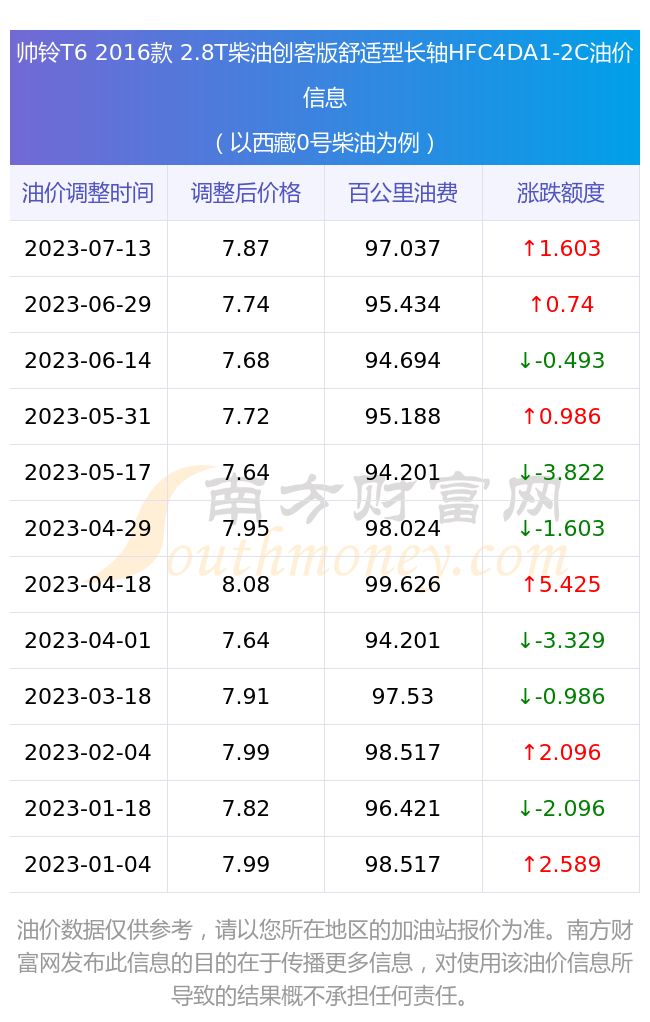Click fuel cost 94.201 in 2023-04-01 row

(403, 641)
